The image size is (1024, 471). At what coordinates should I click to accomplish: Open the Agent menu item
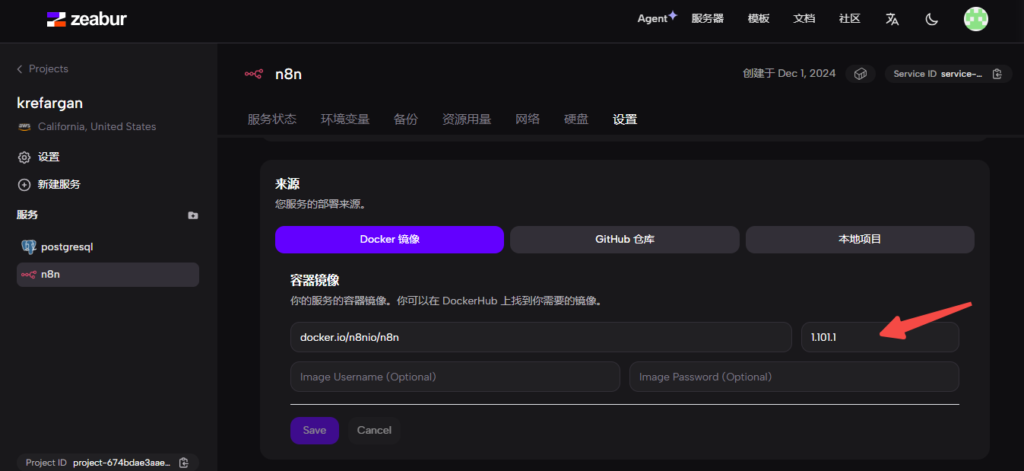click(657, 18)
